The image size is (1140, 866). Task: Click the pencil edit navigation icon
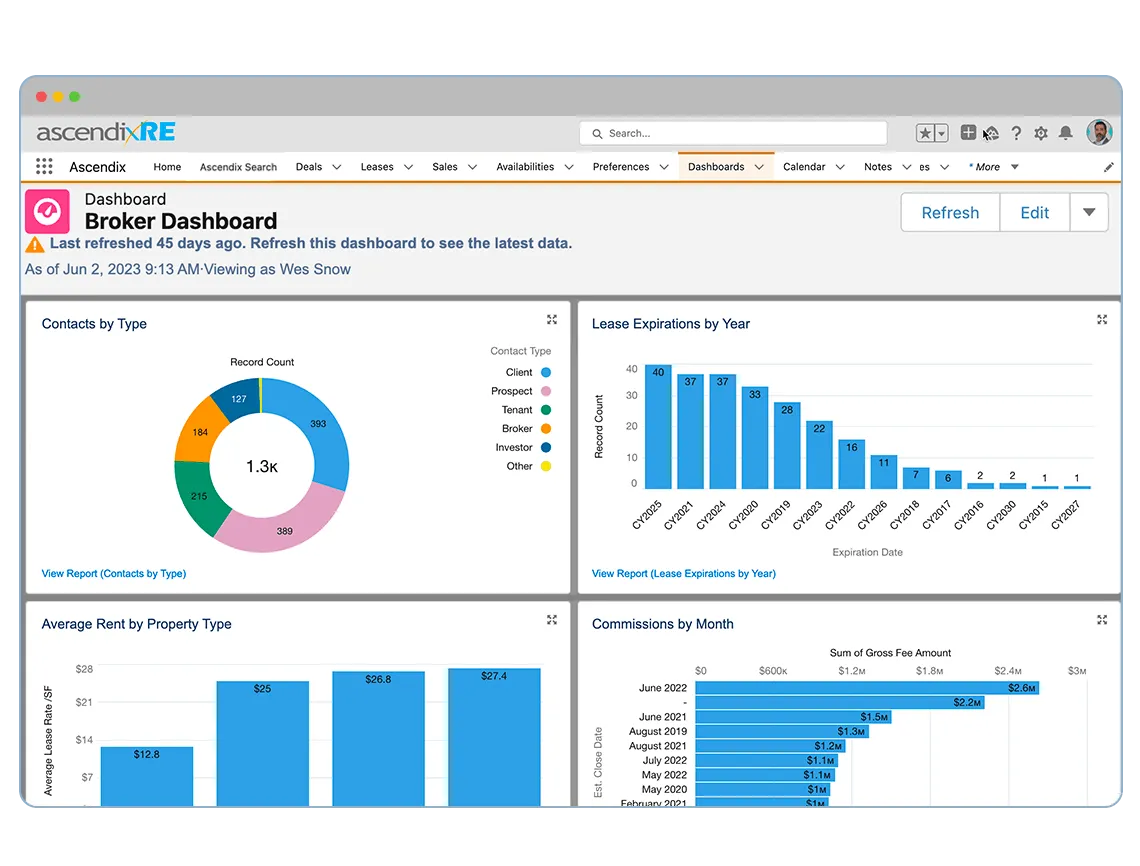click(x=1109, y=167)
